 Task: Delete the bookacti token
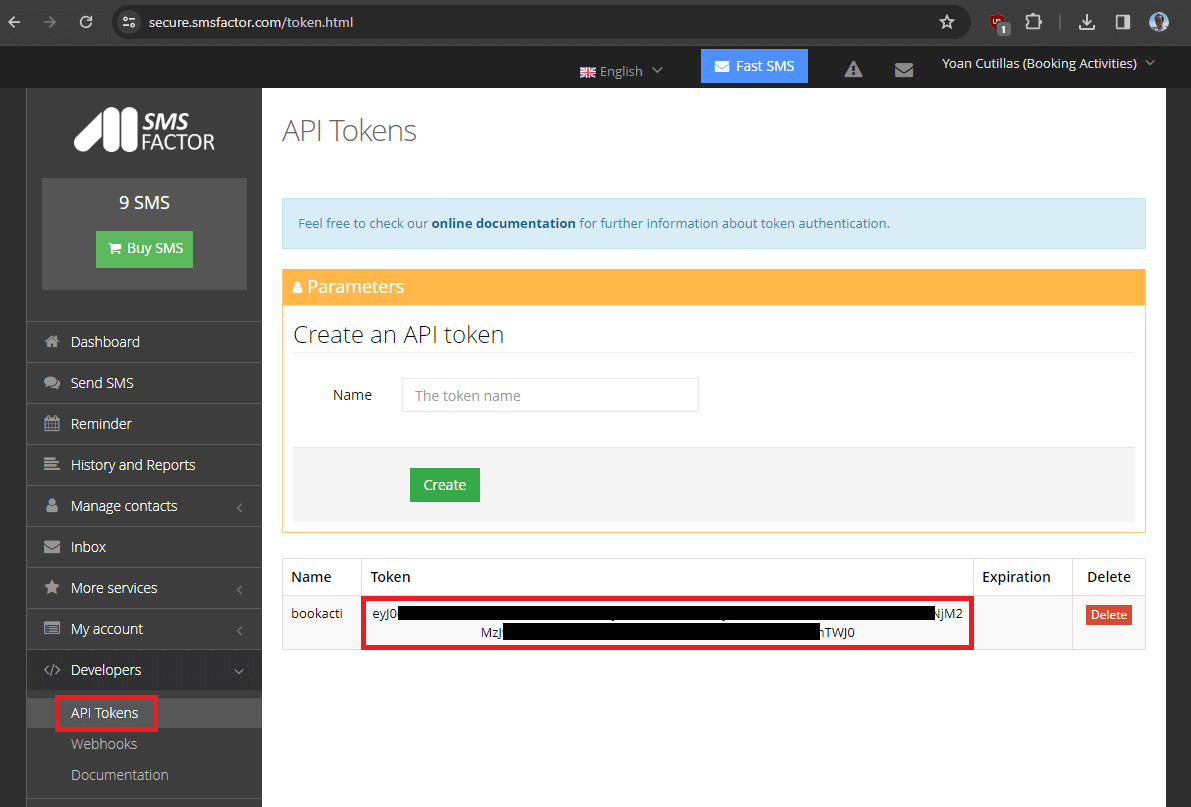(x=1109, y=615)
